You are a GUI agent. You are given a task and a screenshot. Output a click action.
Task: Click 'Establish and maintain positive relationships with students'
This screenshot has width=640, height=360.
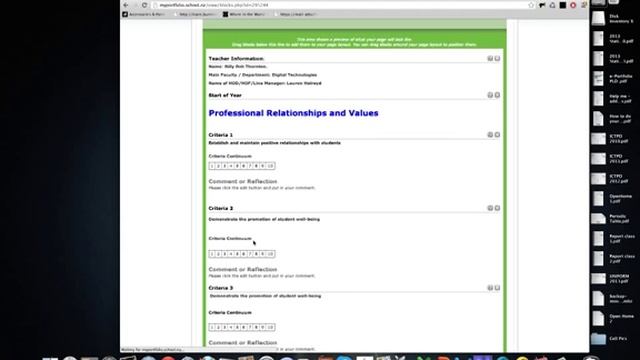pyautogui.click(x=275, y=143)
